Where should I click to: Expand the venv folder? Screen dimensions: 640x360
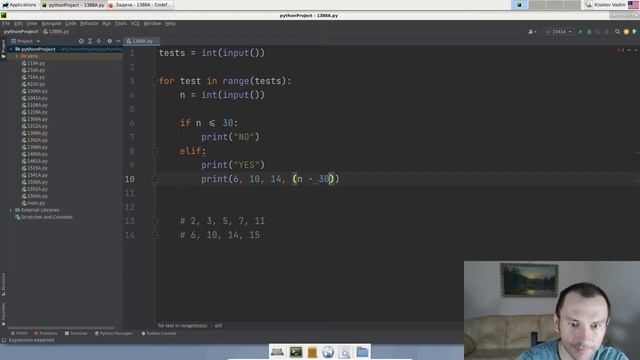[17, 56]
